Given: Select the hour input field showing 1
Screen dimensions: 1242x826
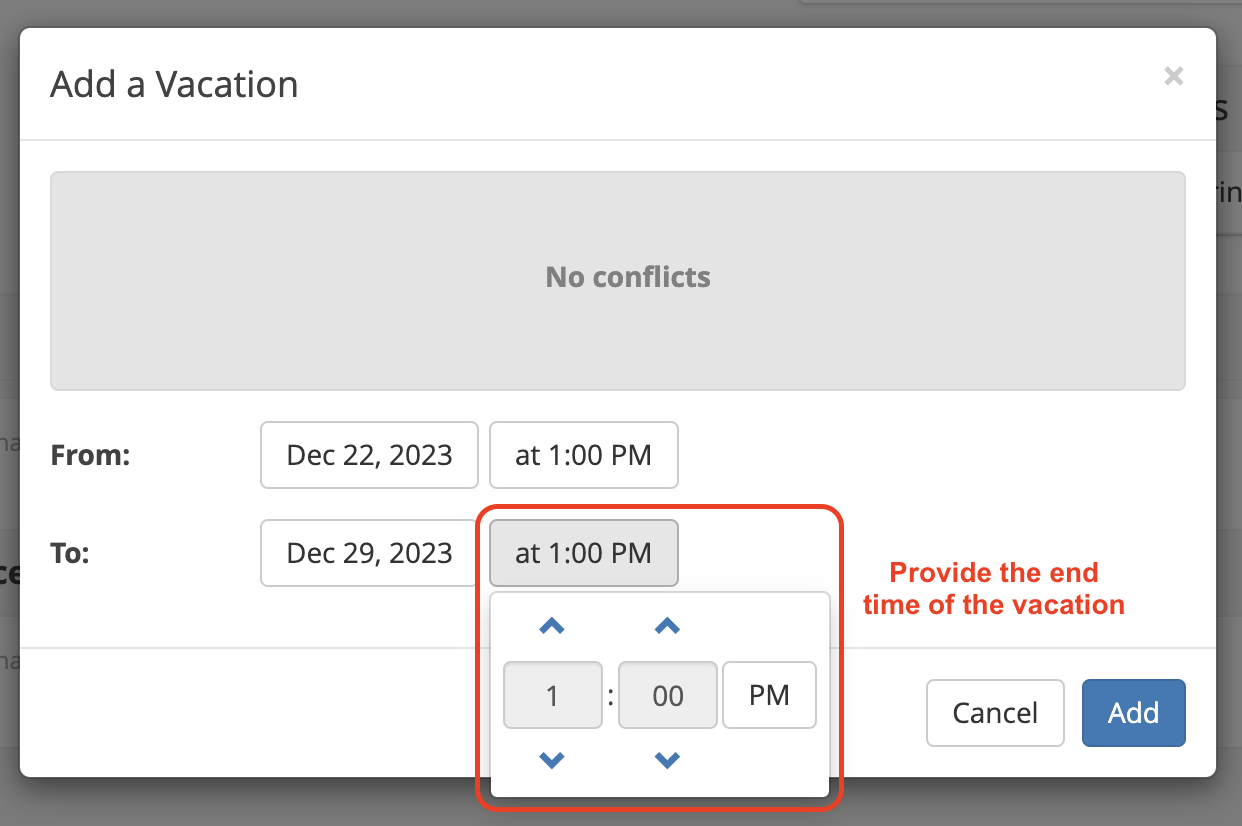Looking at the screenshot, I should pos(553,695).
